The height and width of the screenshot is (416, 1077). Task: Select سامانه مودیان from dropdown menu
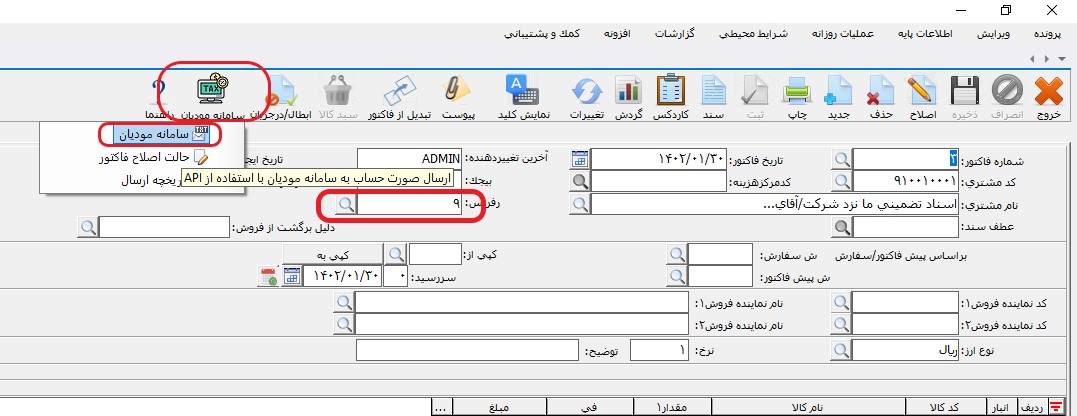[160, 134]
